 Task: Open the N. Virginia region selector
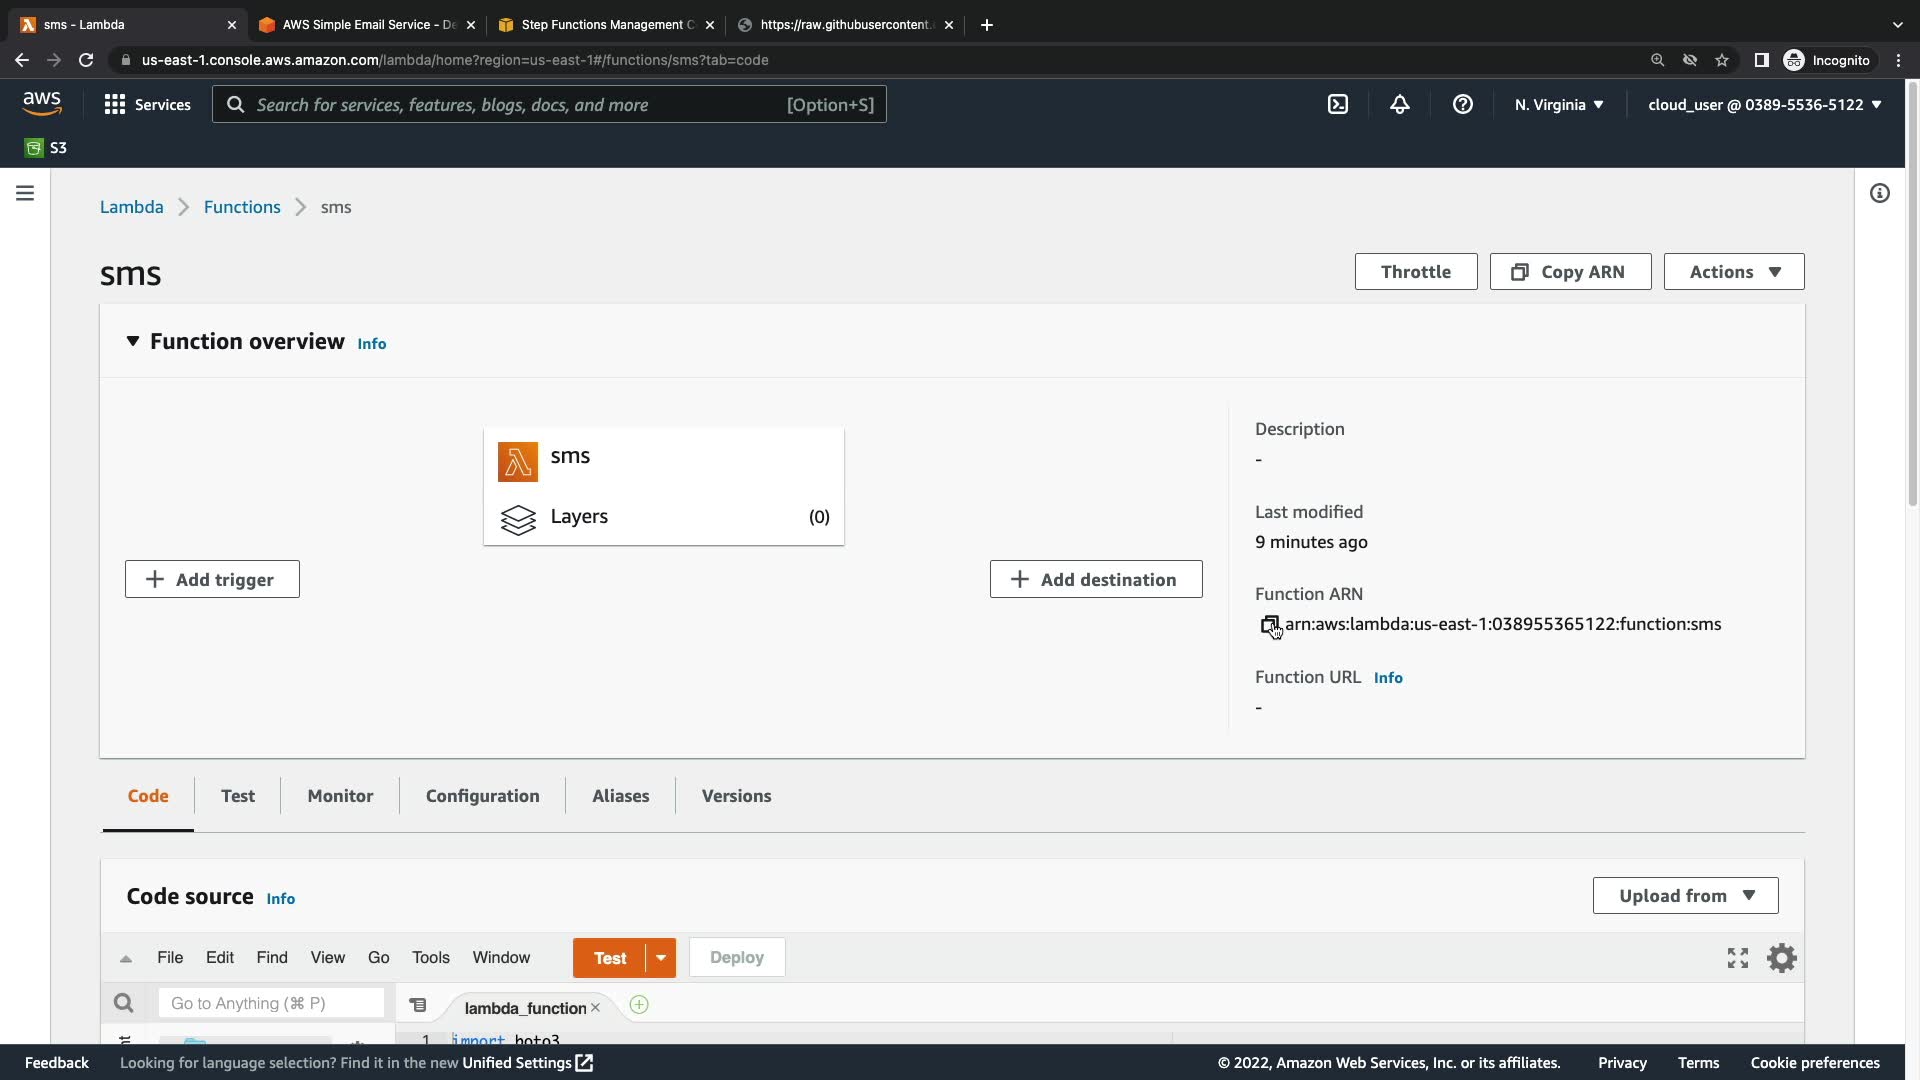[x=1558, y=104]
